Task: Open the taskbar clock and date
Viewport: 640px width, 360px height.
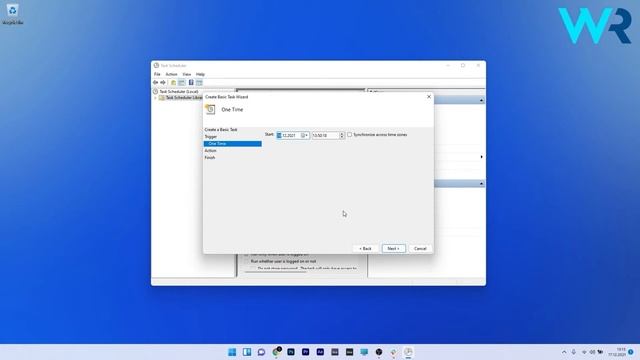Action: [x=617, y=352]
